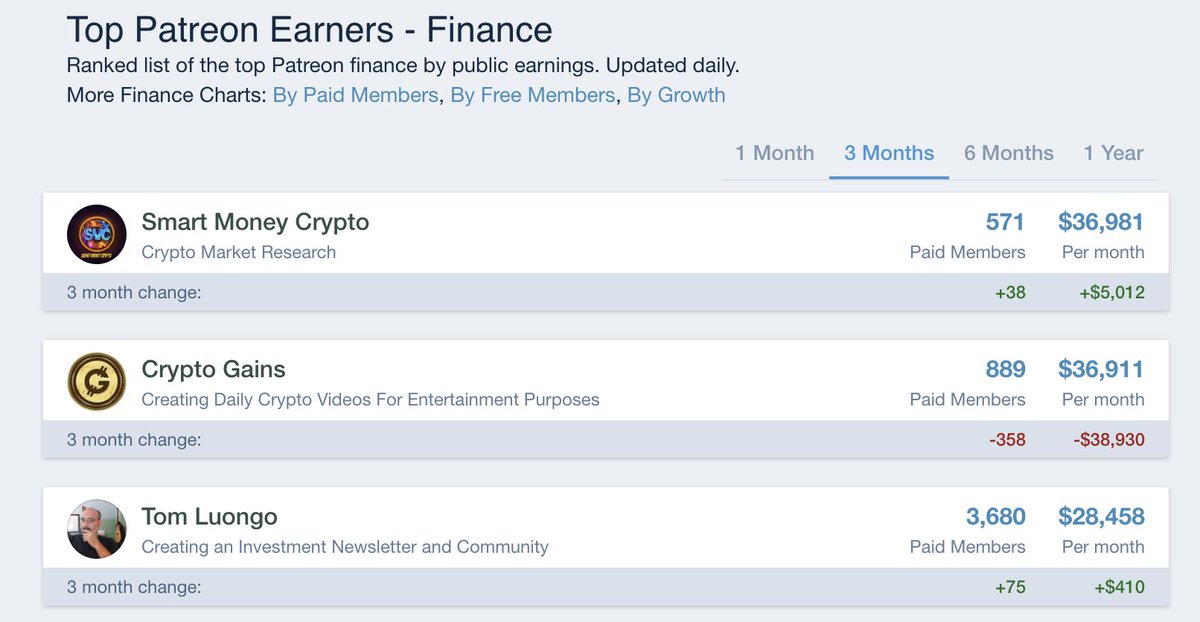
Task: Select the 3 Months tab
Action: (x=889, y=153)
